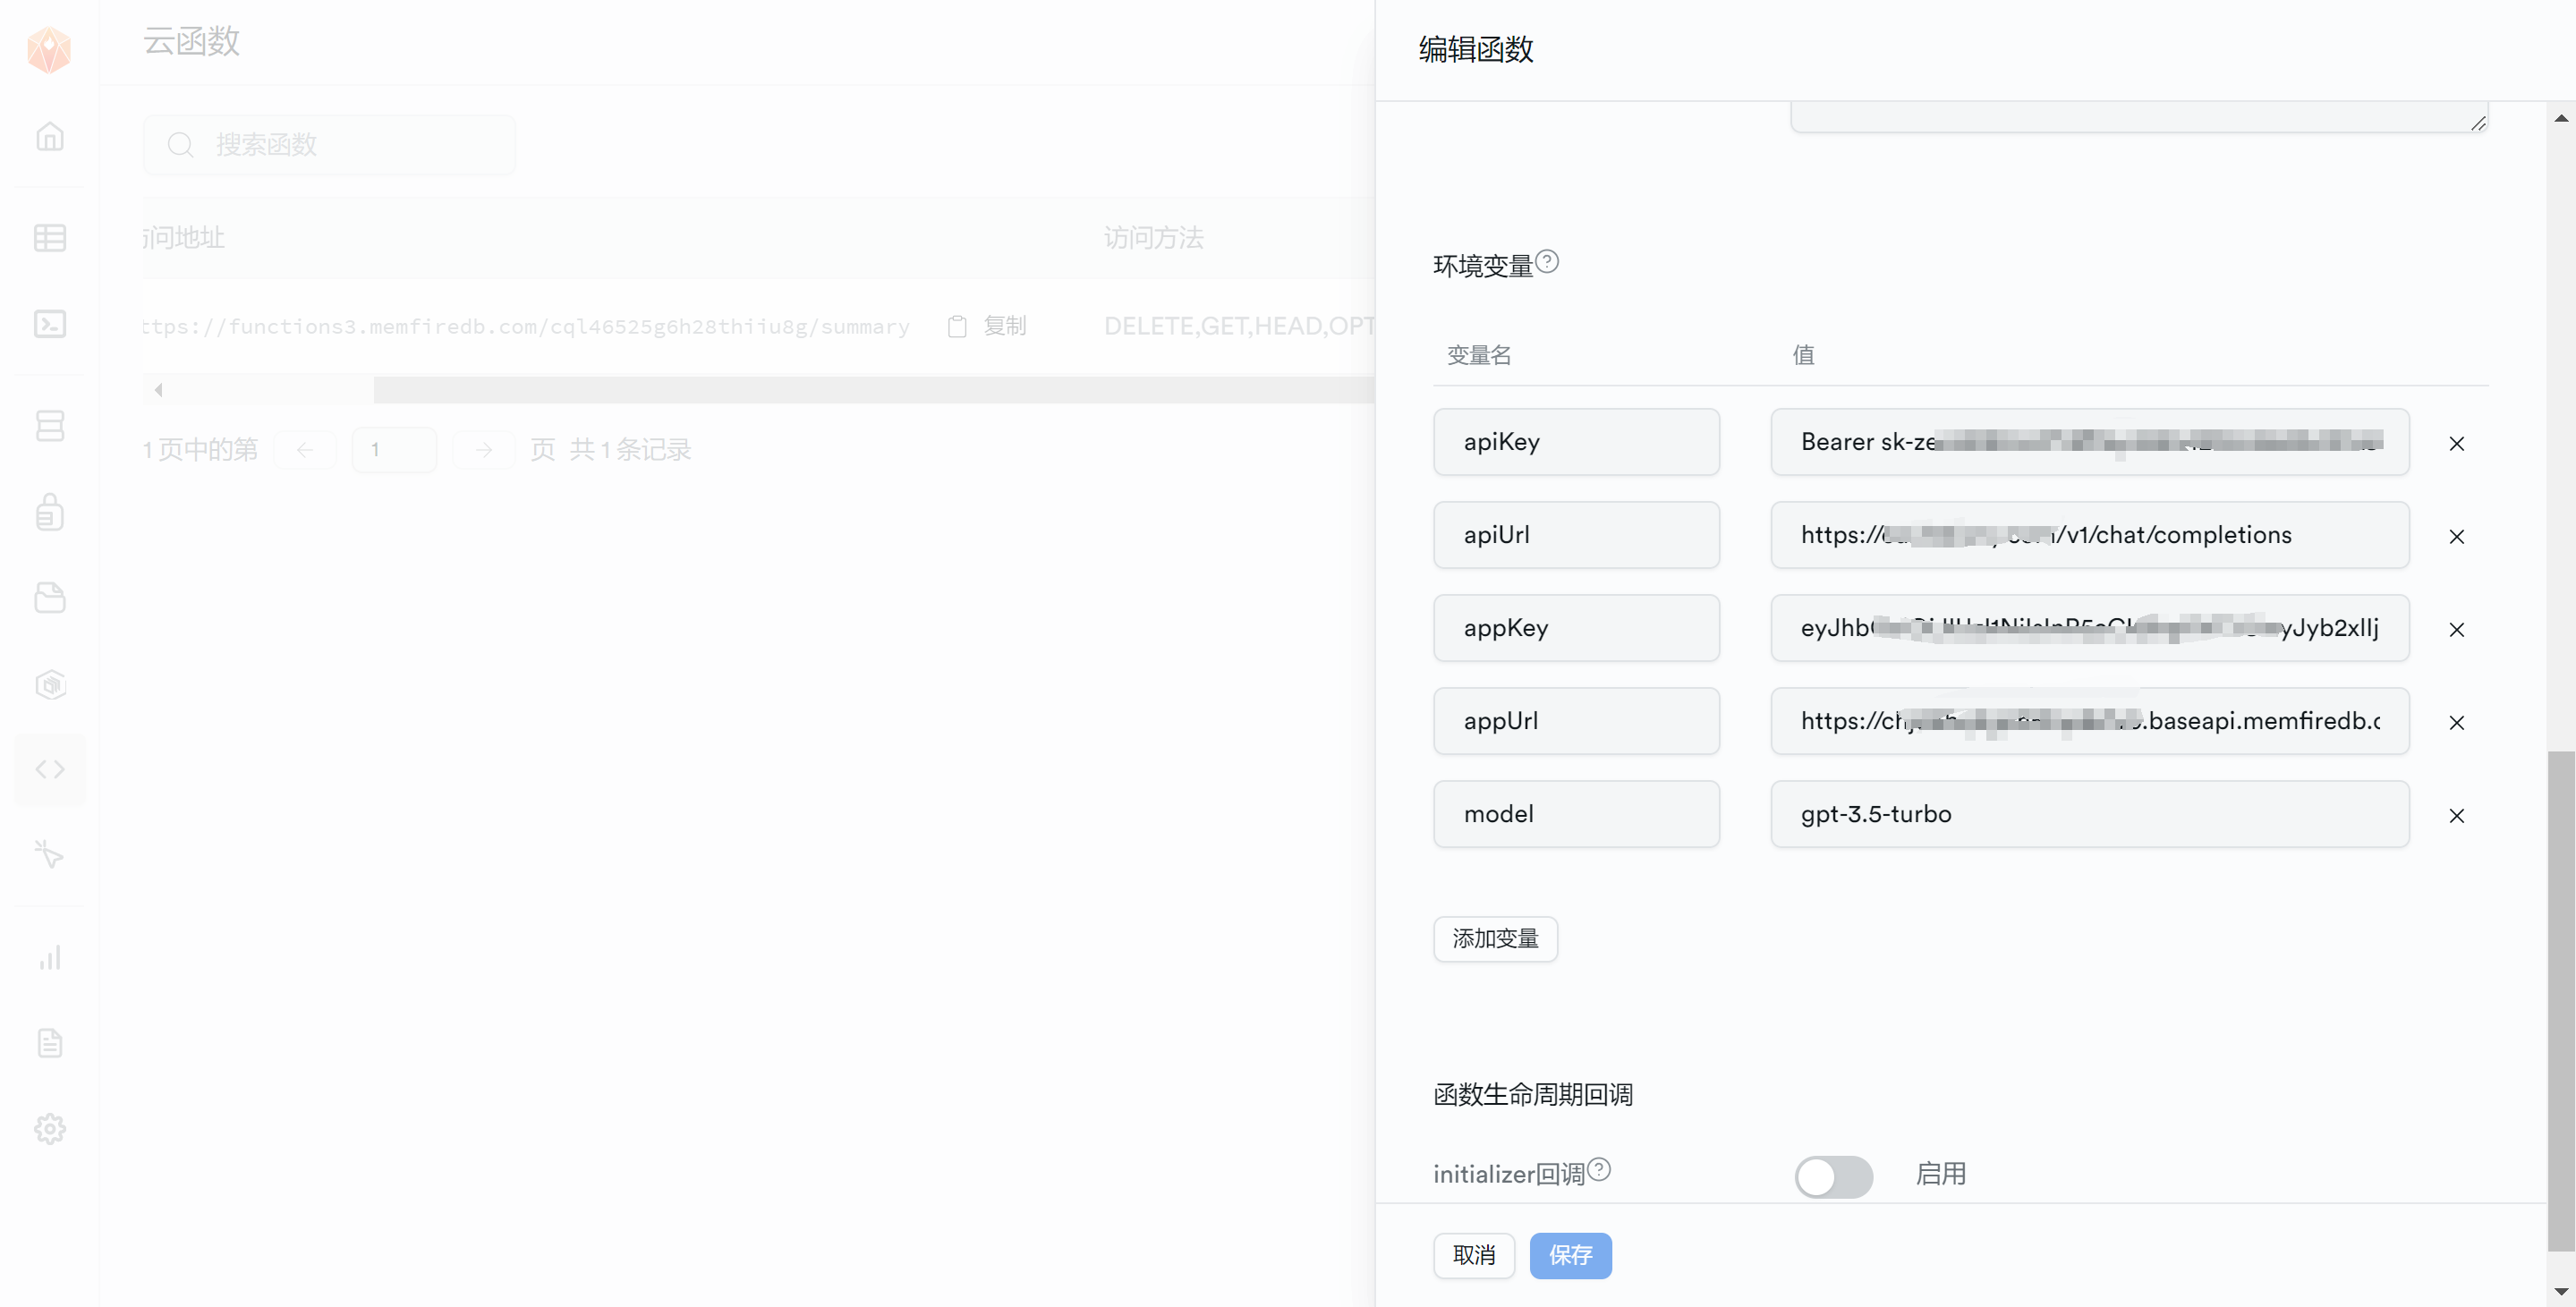Click the 云函数 page title
Image resolution: width=2576 pixels, height=1307 pixels.
point(191,41)
